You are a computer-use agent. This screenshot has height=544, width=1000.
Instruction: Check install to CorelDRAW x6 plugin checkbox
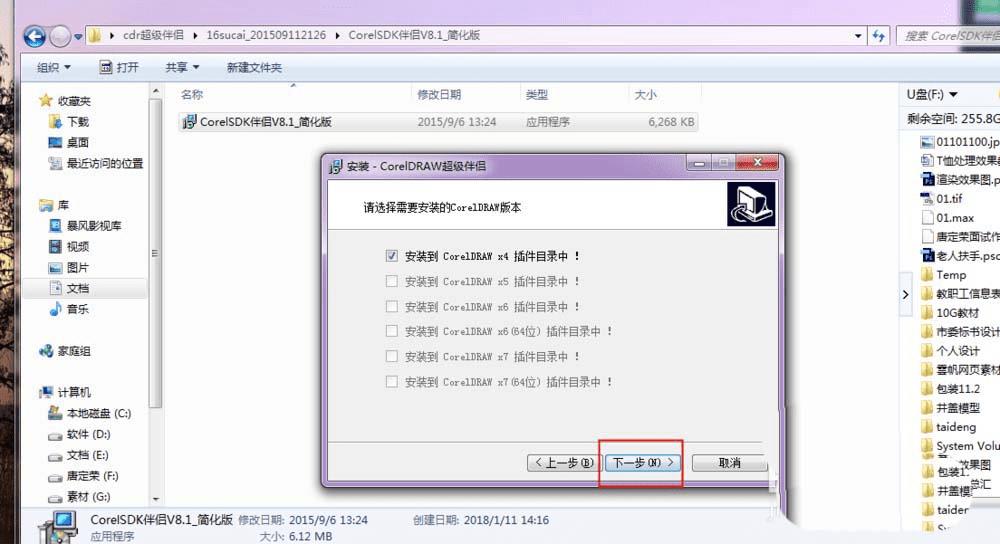pos(392,307)
